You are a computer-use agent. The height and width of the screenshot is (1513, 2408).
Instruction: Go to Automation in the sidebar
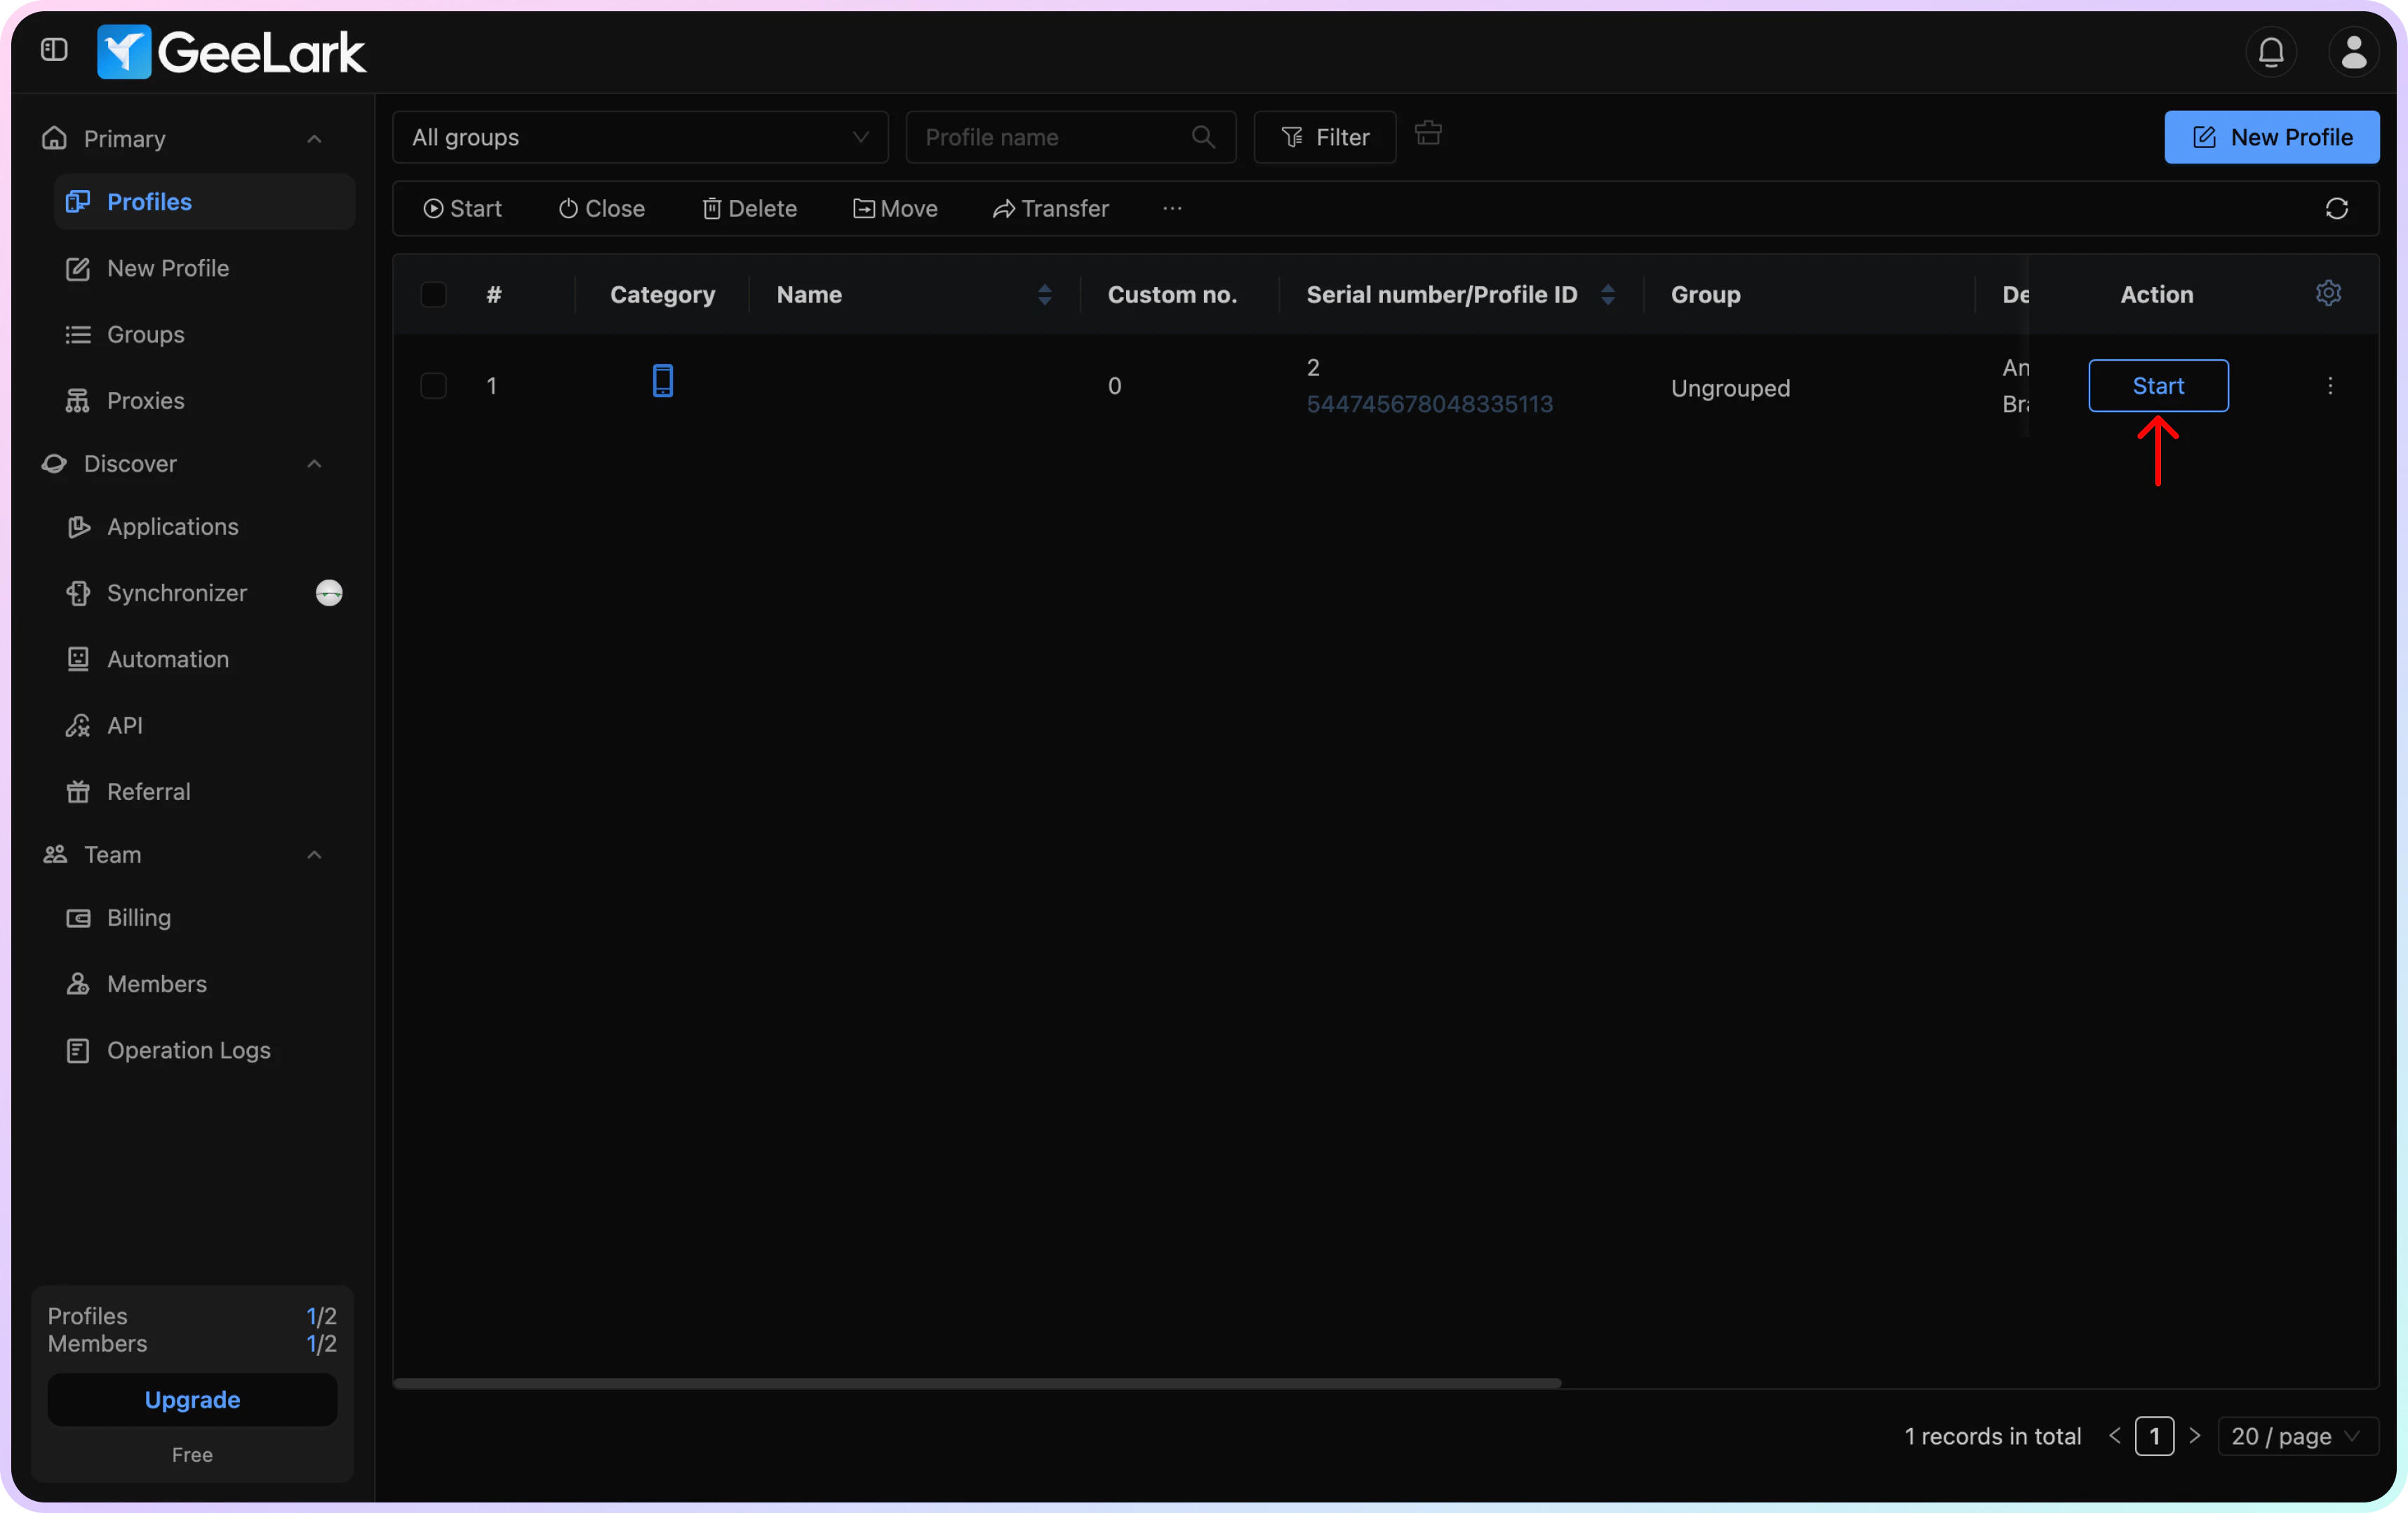[167, 659]
